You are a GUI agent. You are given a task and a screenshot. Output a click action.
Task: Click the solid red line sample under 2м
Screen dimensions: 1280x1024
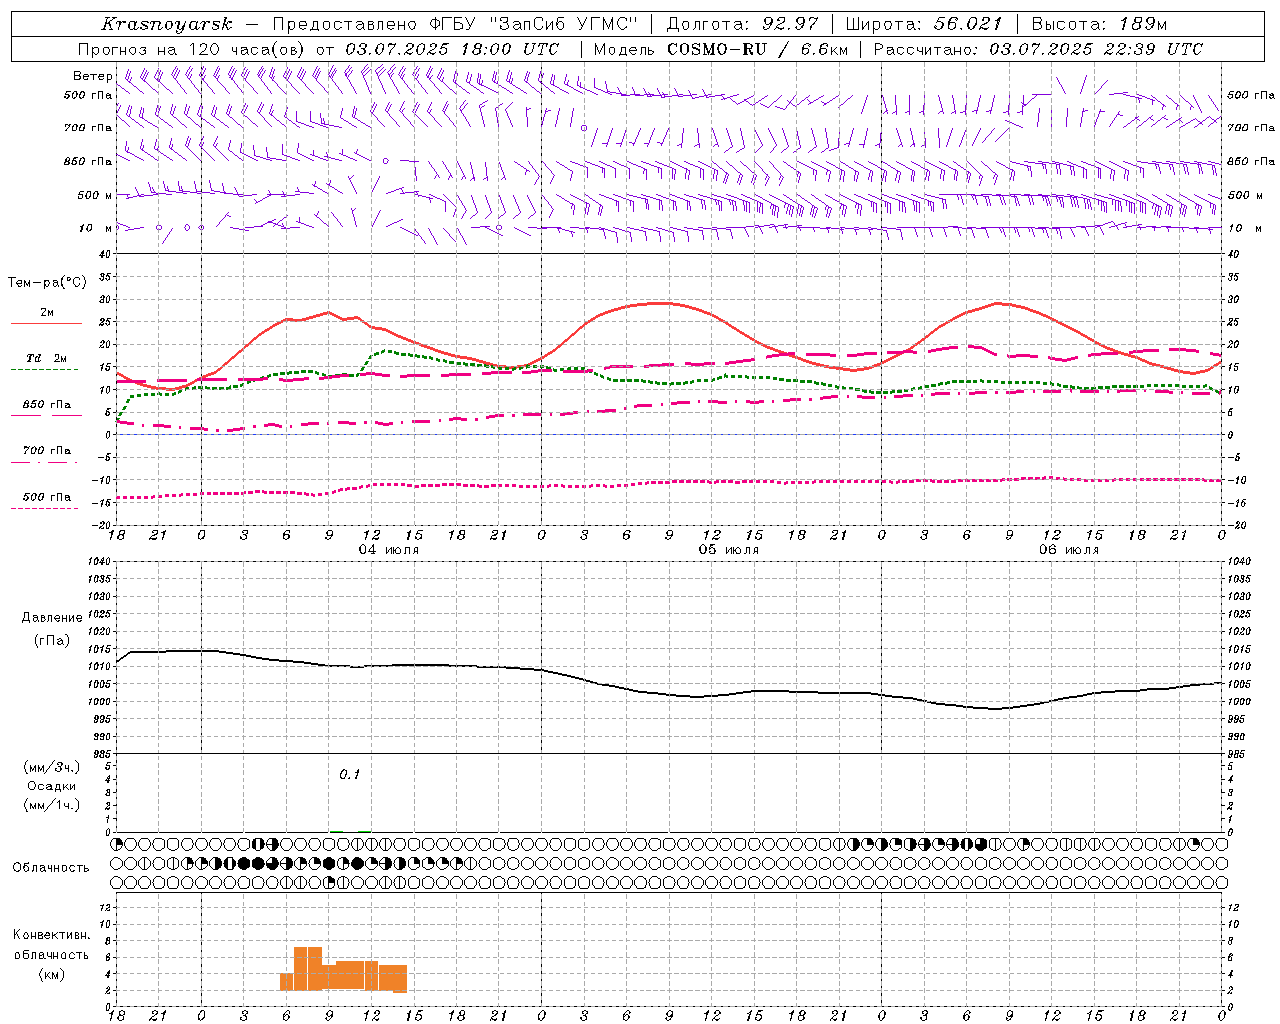tap(47, 324)
